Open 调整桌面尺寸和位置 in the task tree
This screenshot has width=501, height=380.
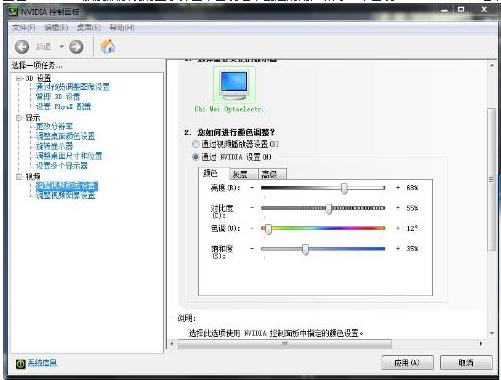coord(69,156)
